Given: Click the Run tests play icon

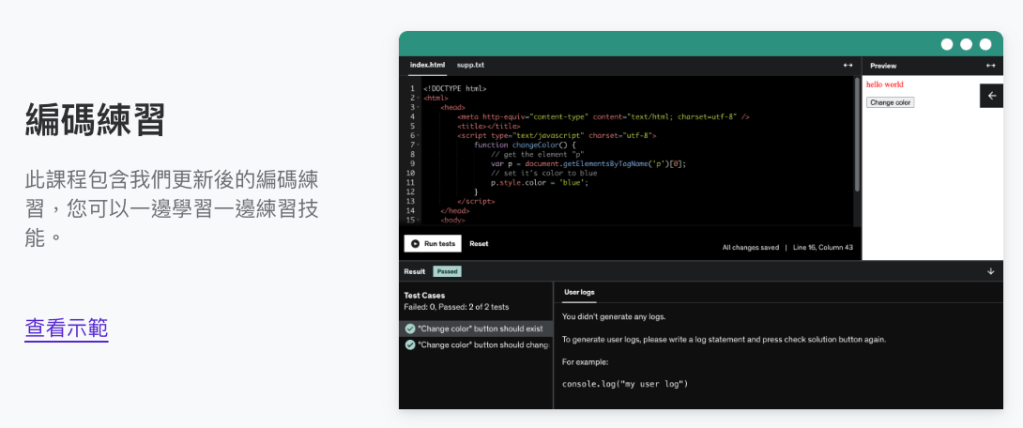Looking at the screenshot, I should [415, 244].
